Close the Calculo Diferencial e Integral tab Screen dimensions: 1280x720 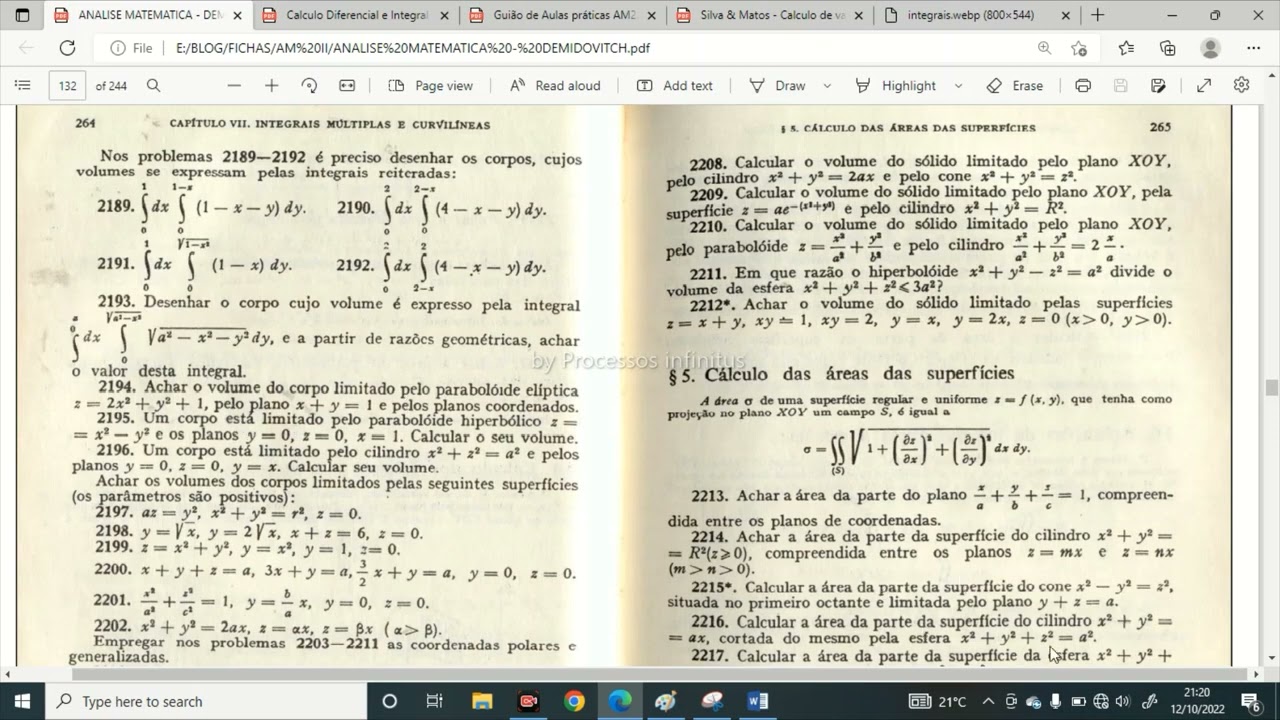444,16
